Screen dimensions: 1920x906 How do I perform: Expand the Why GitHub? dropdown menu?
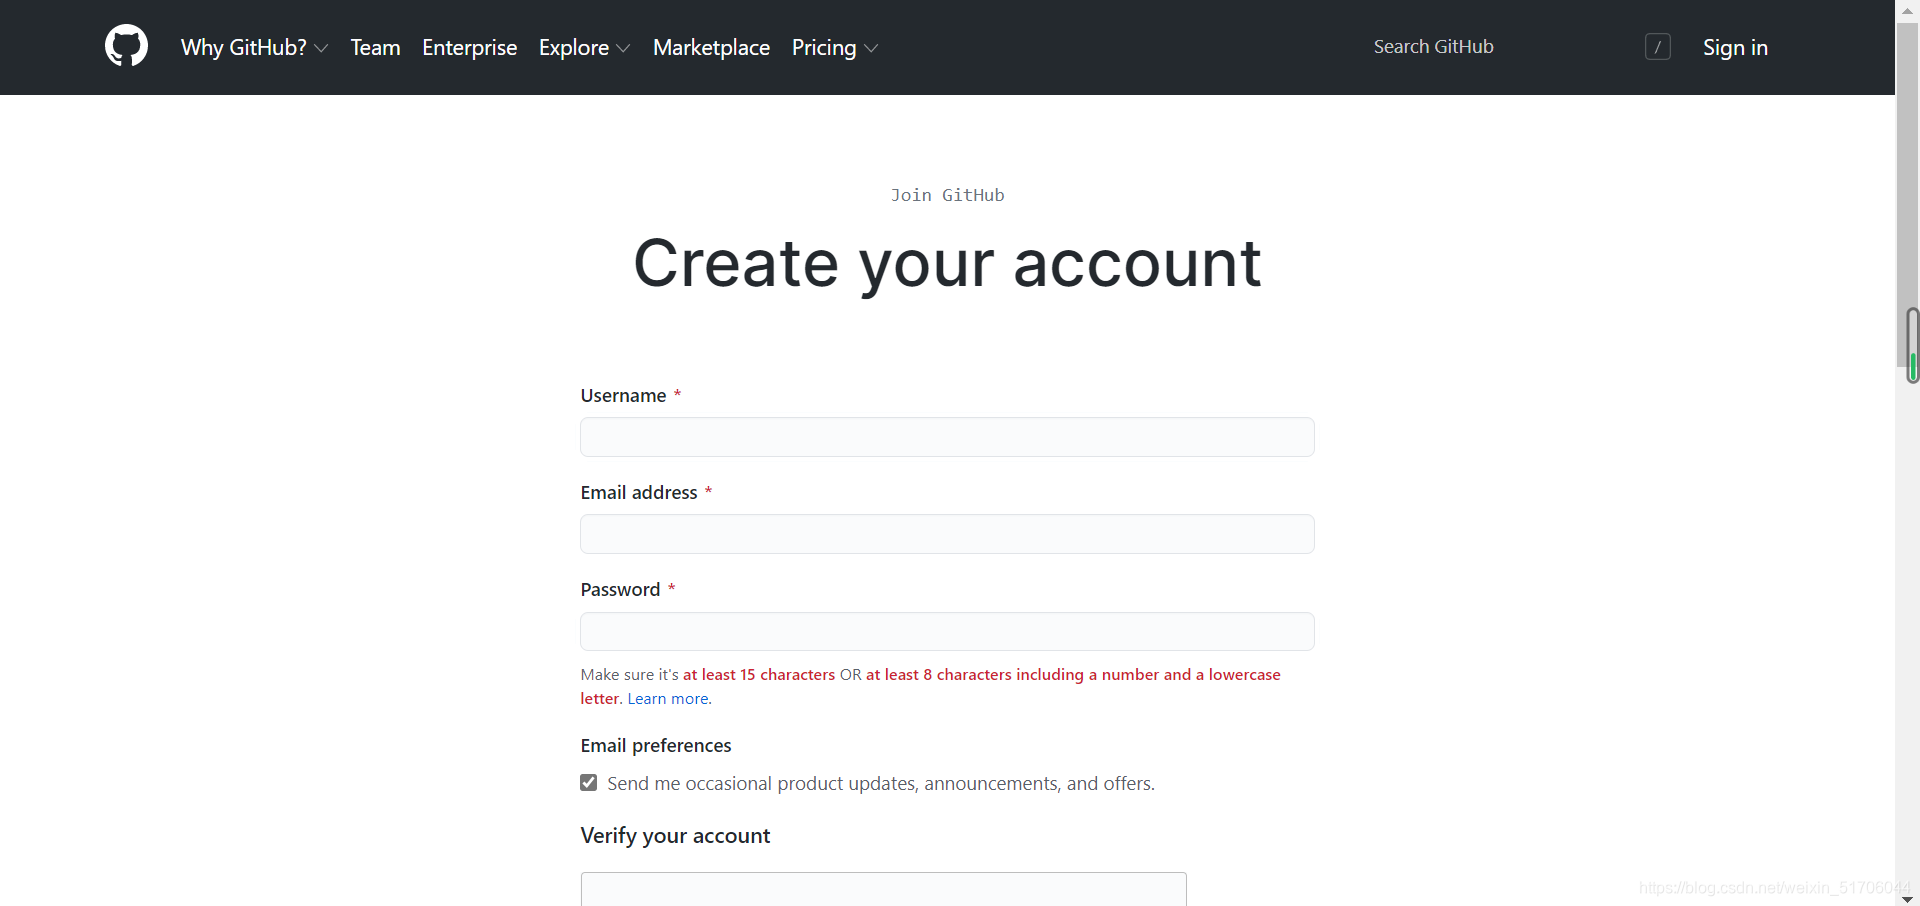[254, 47]
